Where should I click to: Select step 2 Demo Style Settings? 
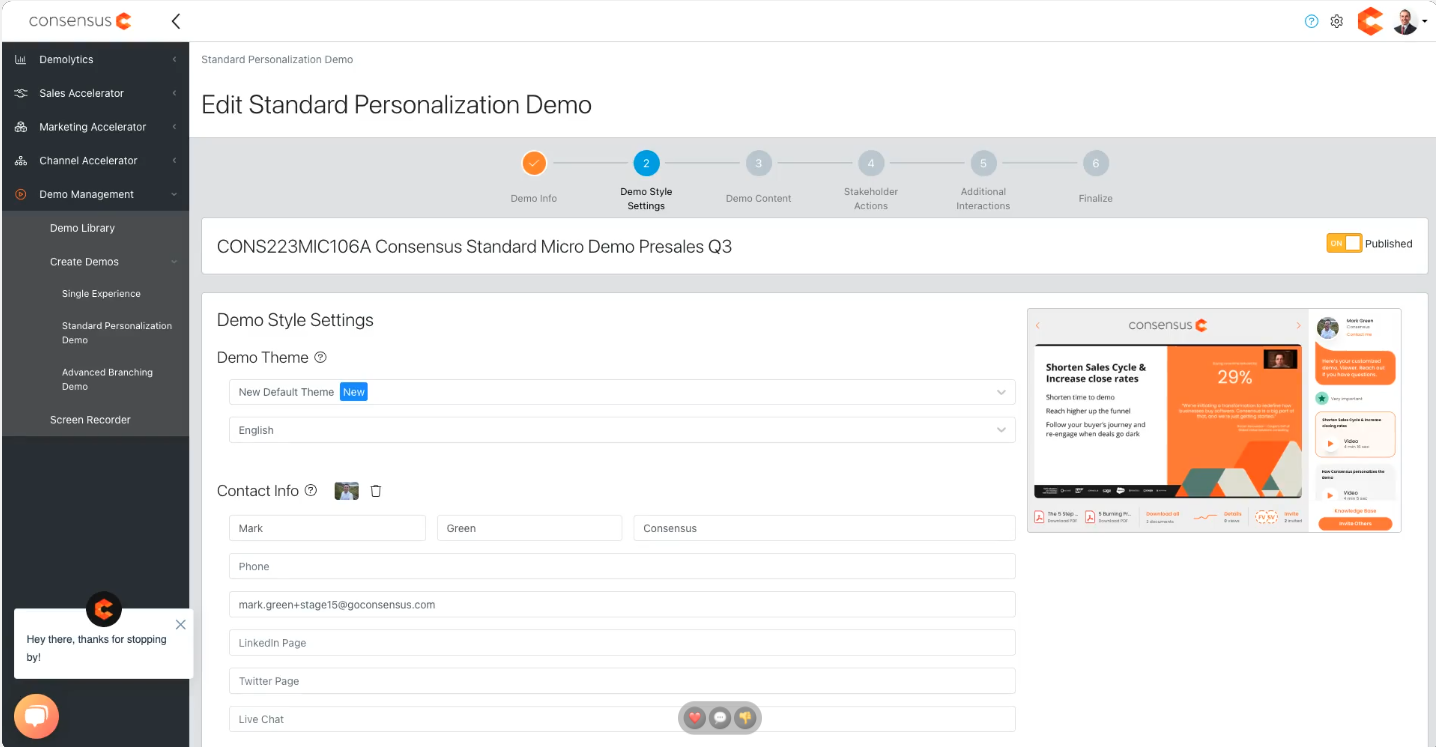646,163
